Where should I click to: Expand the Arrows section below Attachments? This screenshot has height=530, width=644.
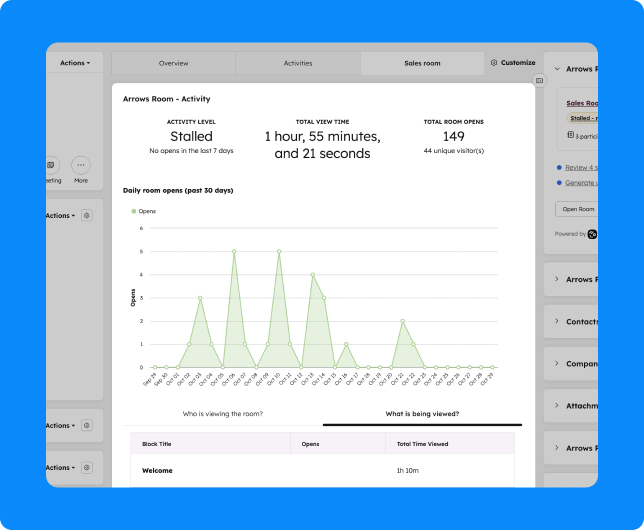(x=557, y=448)
